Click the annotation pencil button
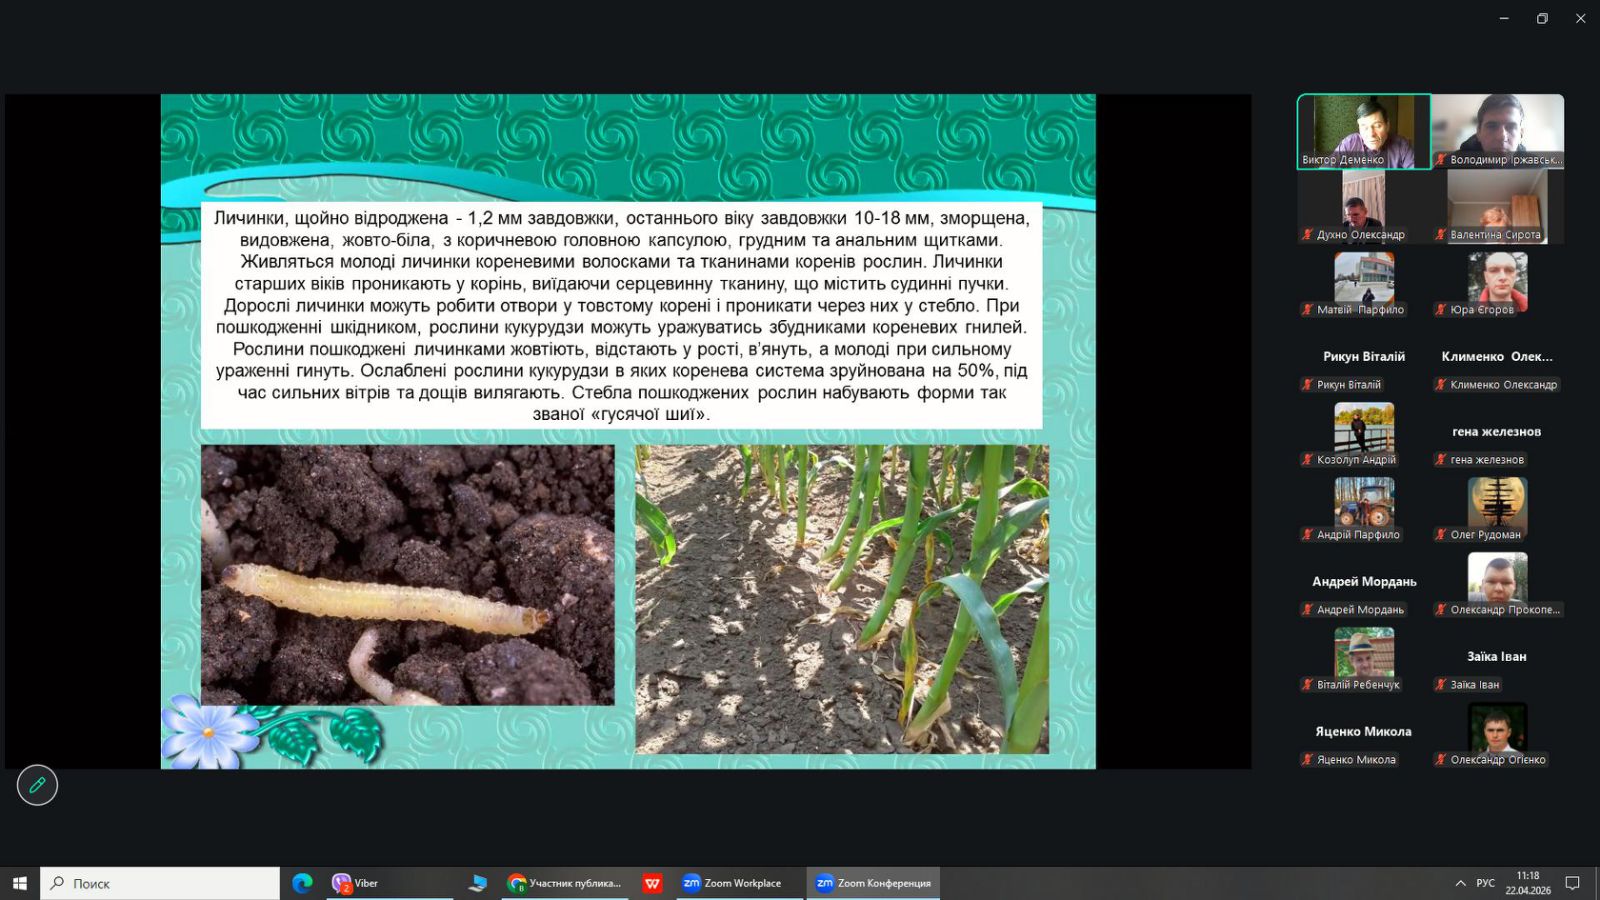Screen dimensions: 1600x900 point(37,785)
